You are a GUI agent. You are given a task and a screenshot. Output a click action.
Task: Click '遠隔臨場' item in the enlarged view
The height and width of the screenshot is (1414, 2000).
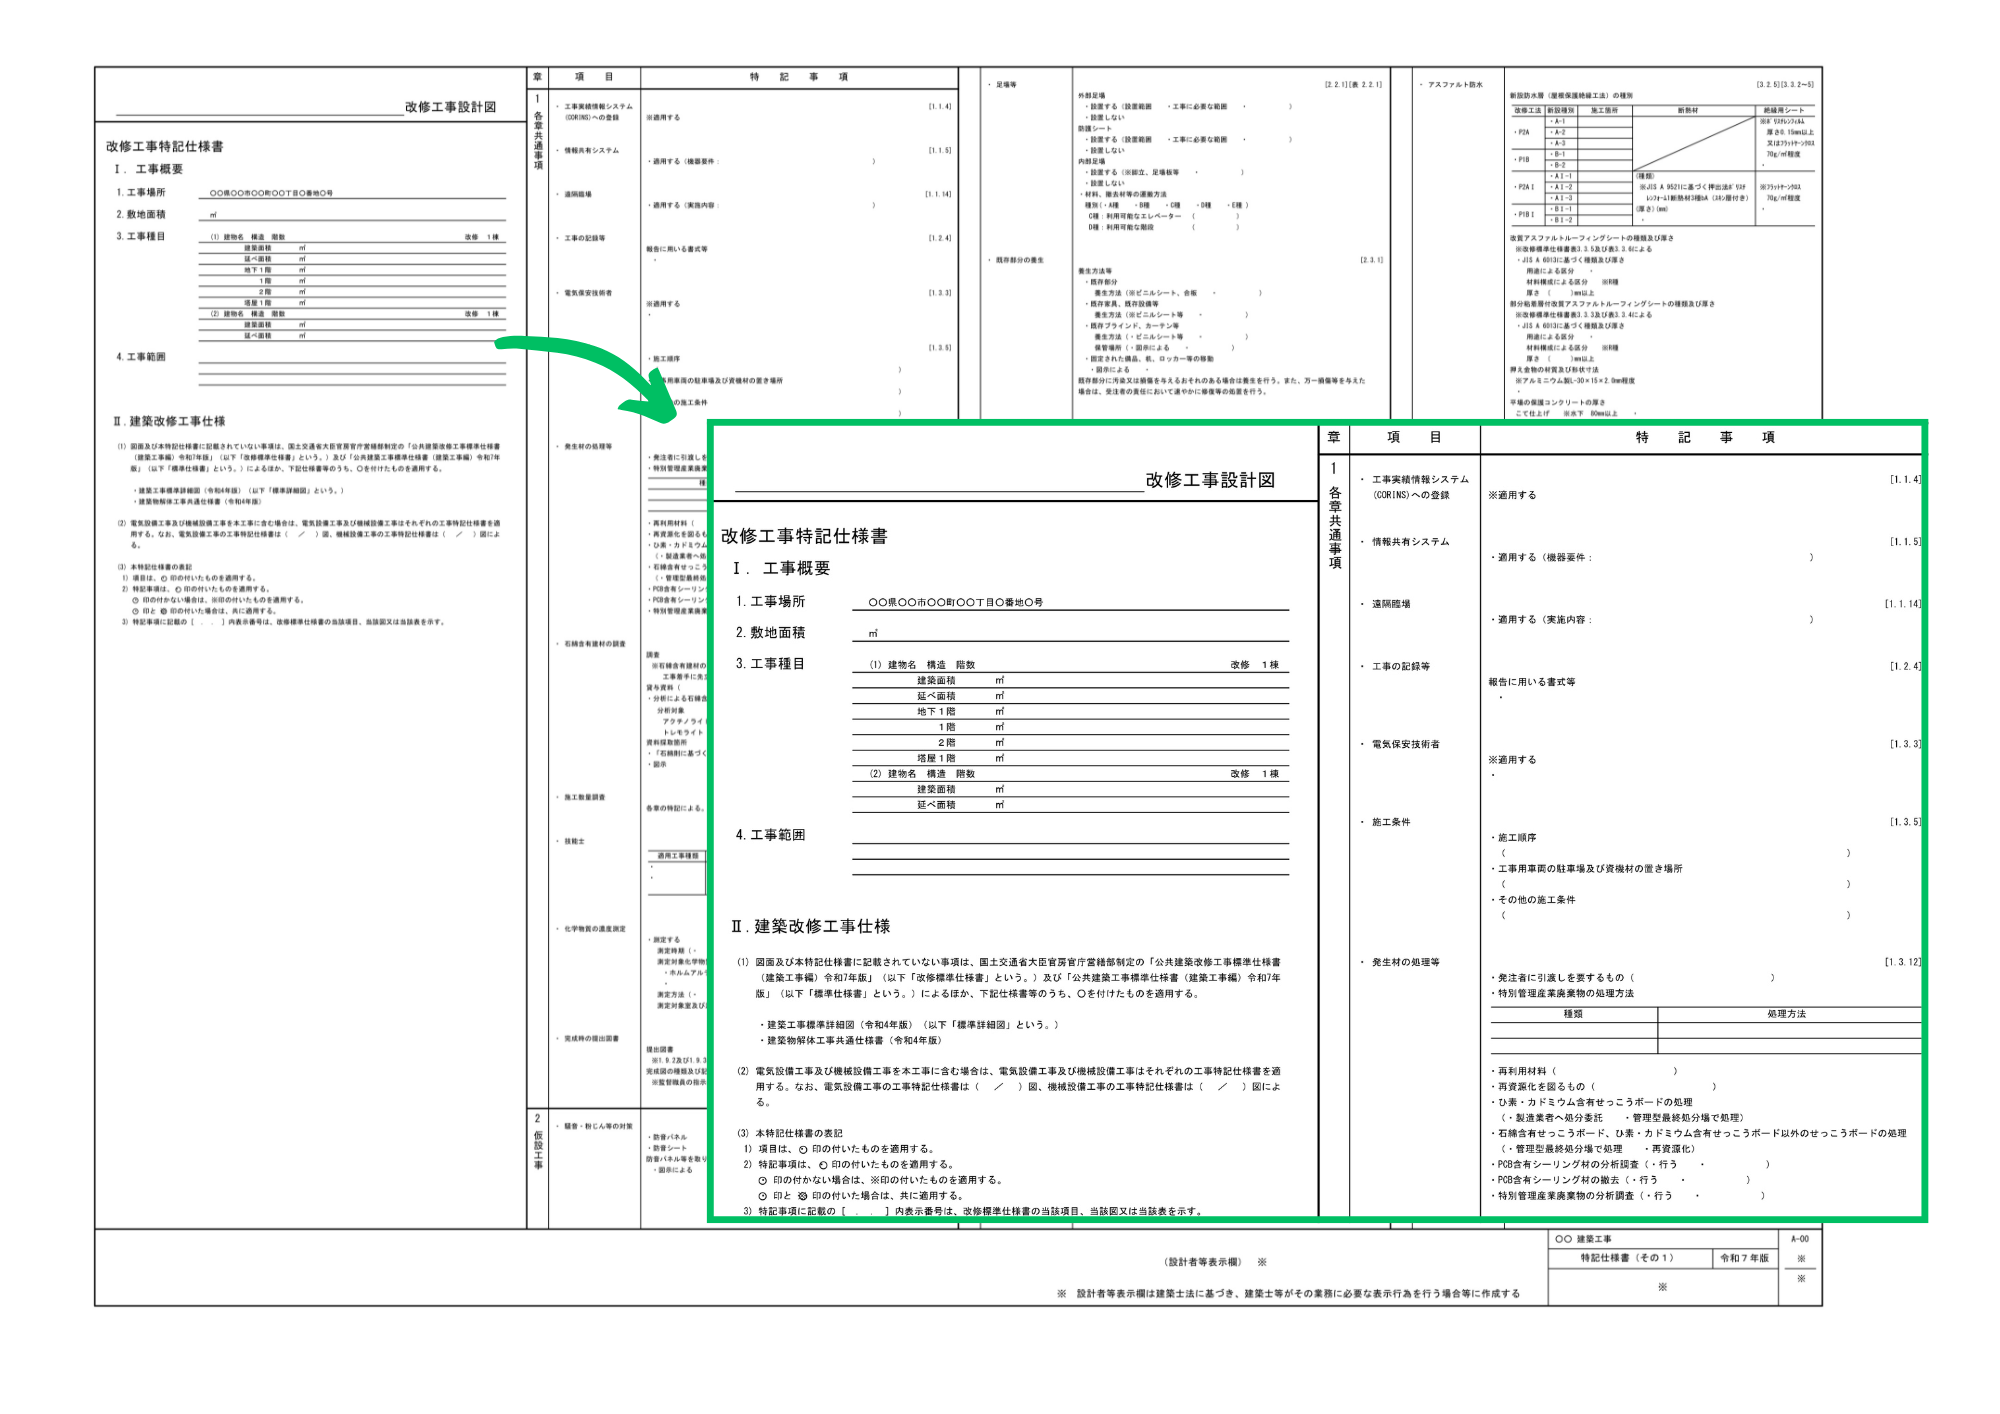point(1391,603)
